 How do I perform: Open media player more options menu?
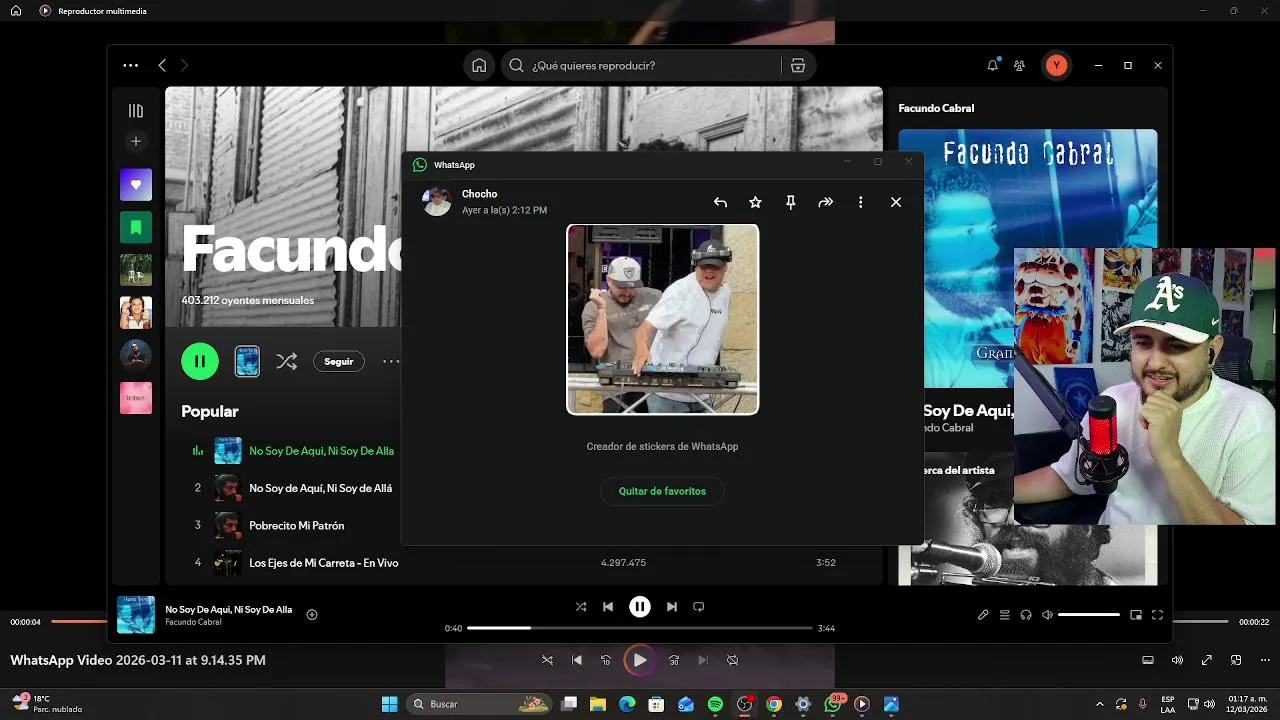click(x=1265, y=660)
